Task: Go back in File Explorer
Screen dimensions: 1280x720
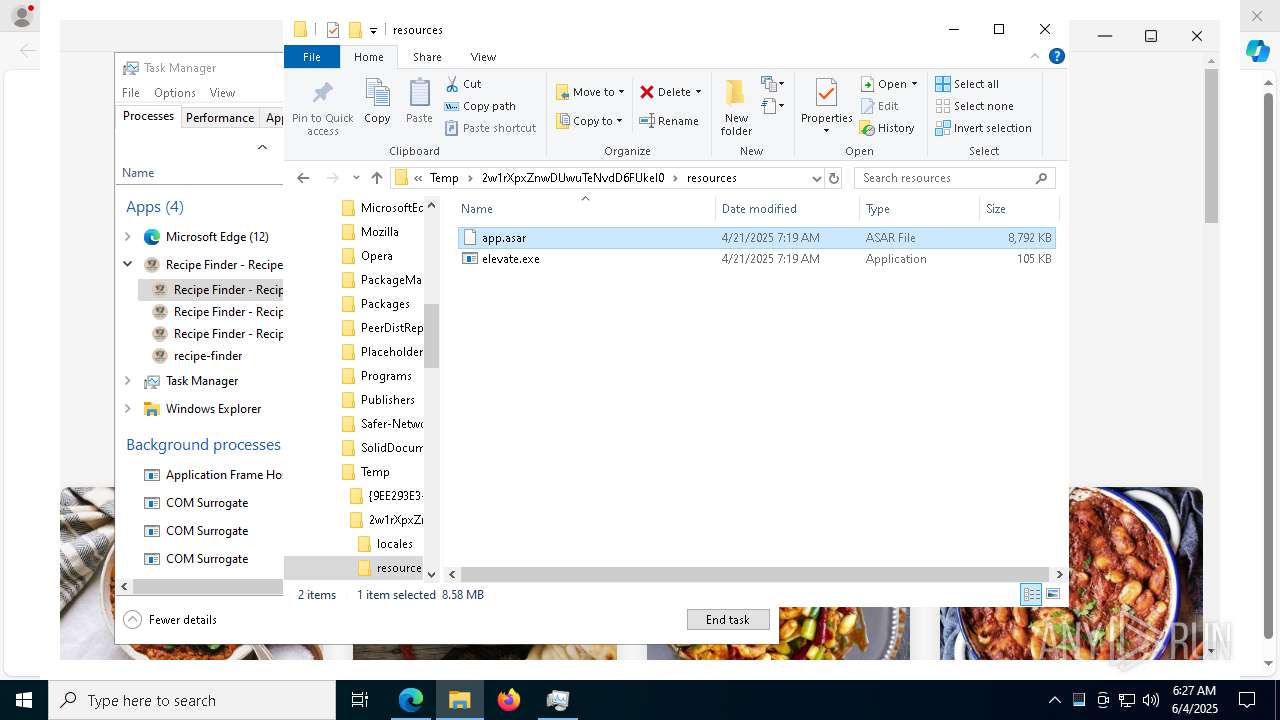Action: coord(303,178)
